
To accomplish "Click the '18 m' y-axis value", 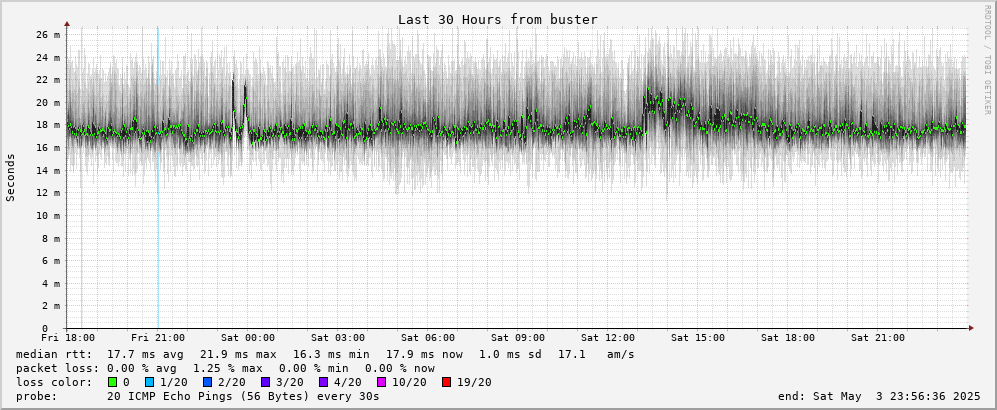I will [x=48, y=125].
